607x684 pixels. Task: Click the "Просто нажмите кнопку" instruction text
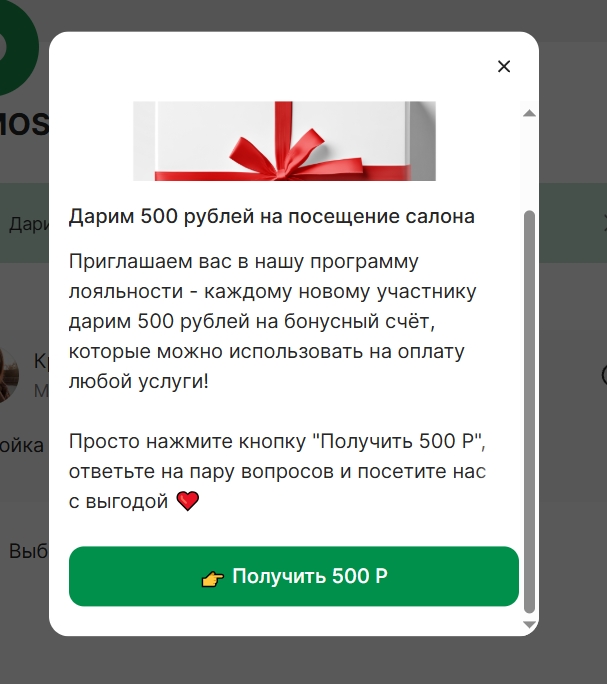point(277,471)
